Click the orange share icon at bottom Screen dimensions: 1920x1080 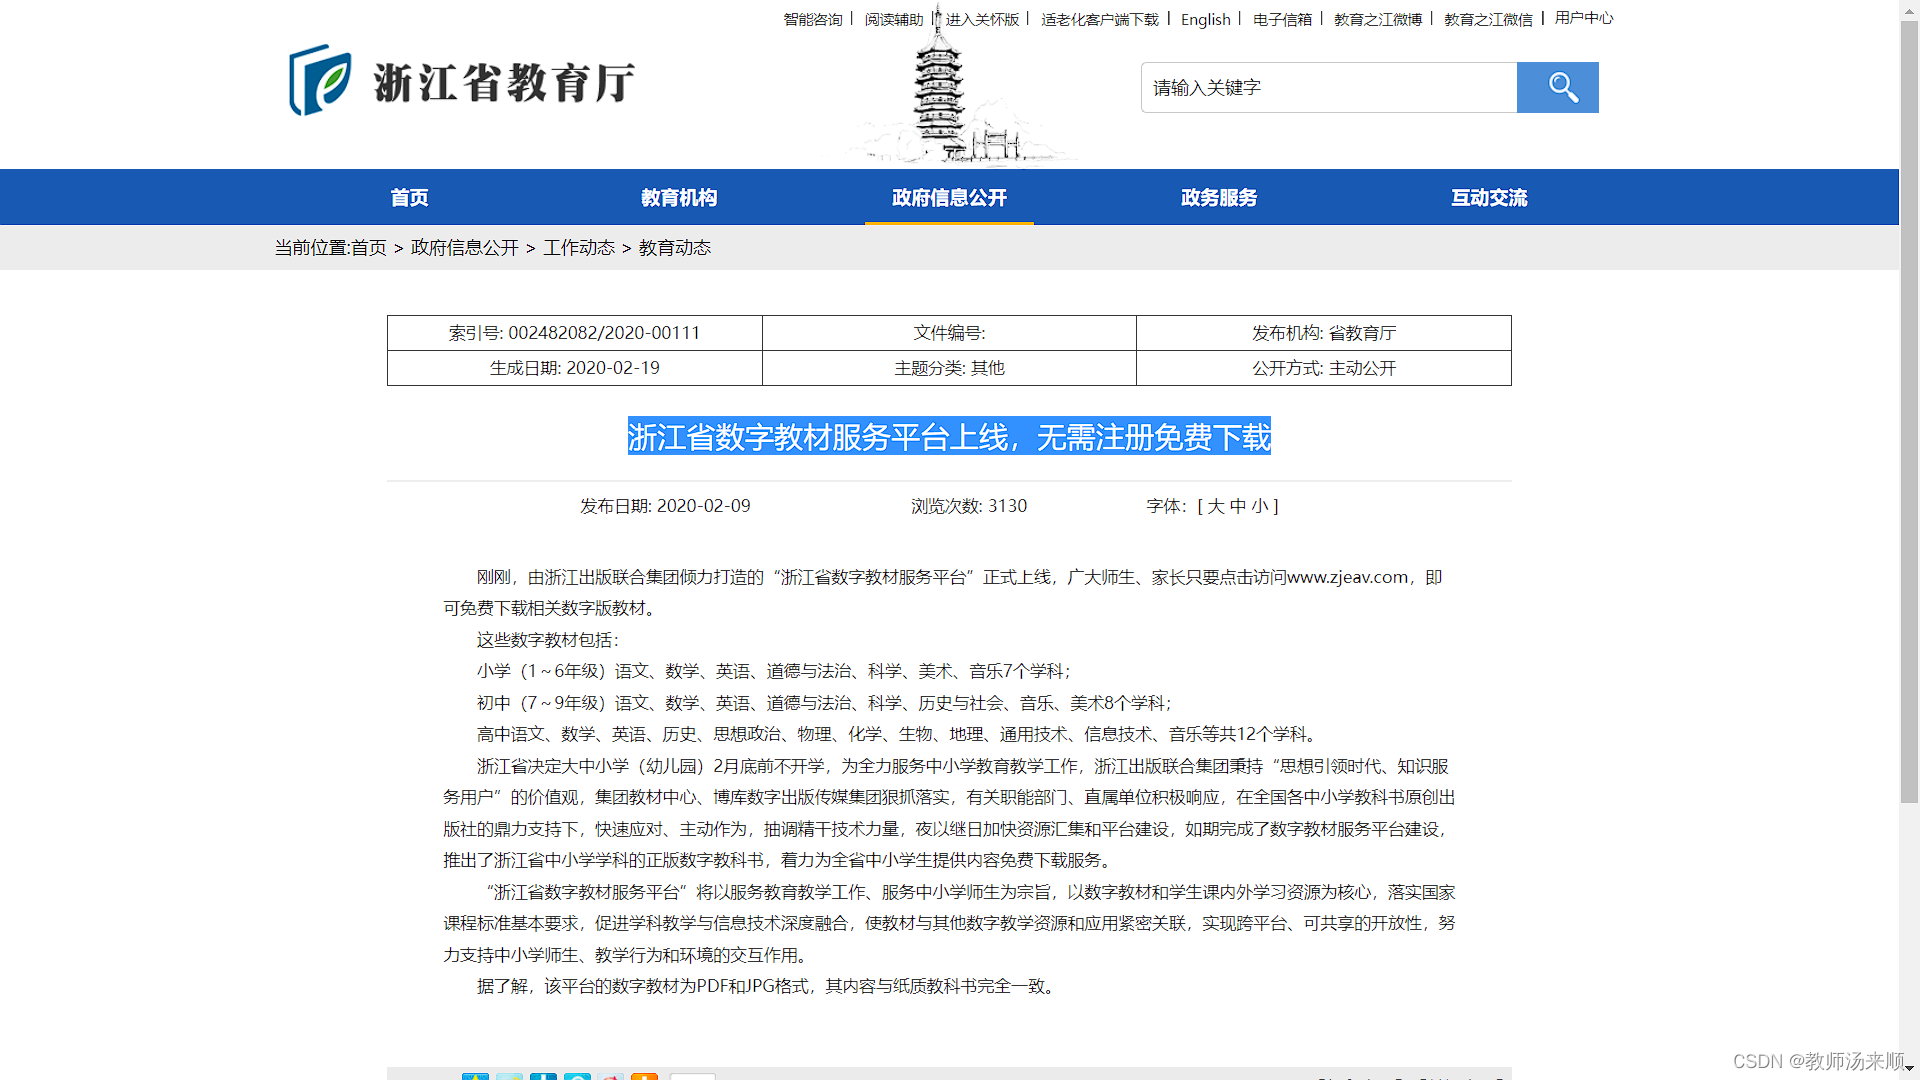(644, 1076)
